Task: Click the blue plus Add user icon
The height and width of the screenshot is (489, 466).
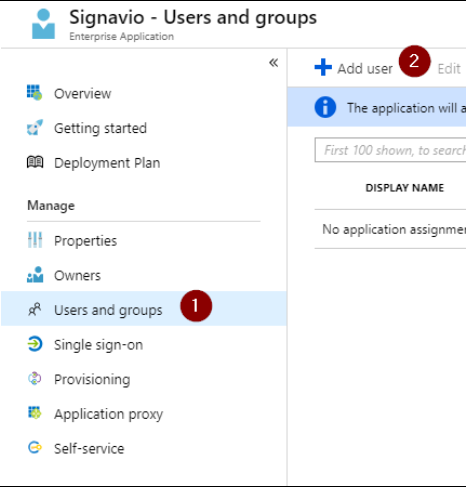Action: (323, 67)
